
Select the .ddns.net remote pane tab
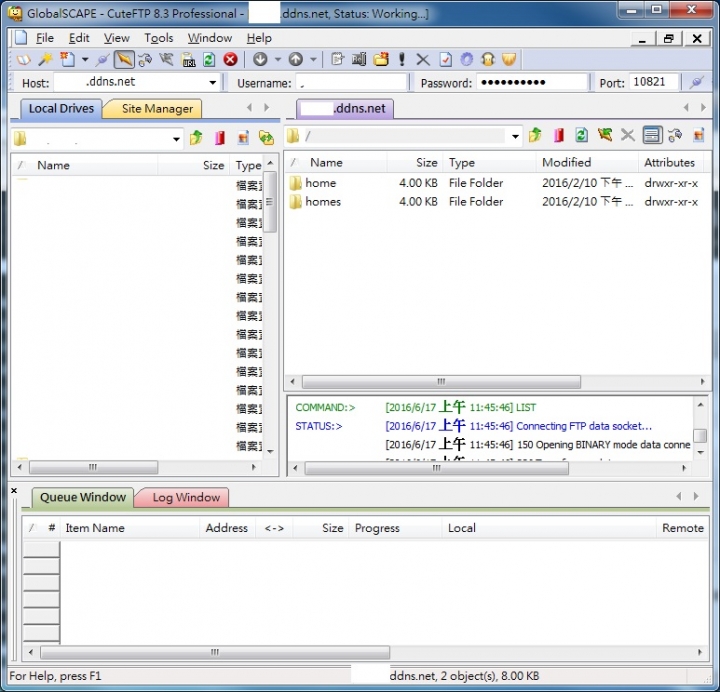coord(345,109)
